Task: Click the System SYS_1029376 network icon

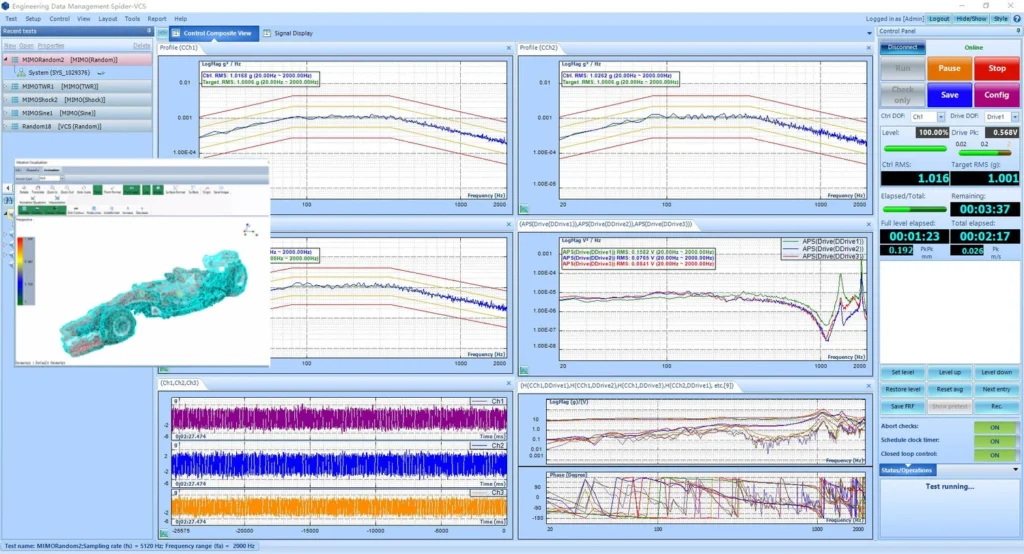Action: coord(21,73)
